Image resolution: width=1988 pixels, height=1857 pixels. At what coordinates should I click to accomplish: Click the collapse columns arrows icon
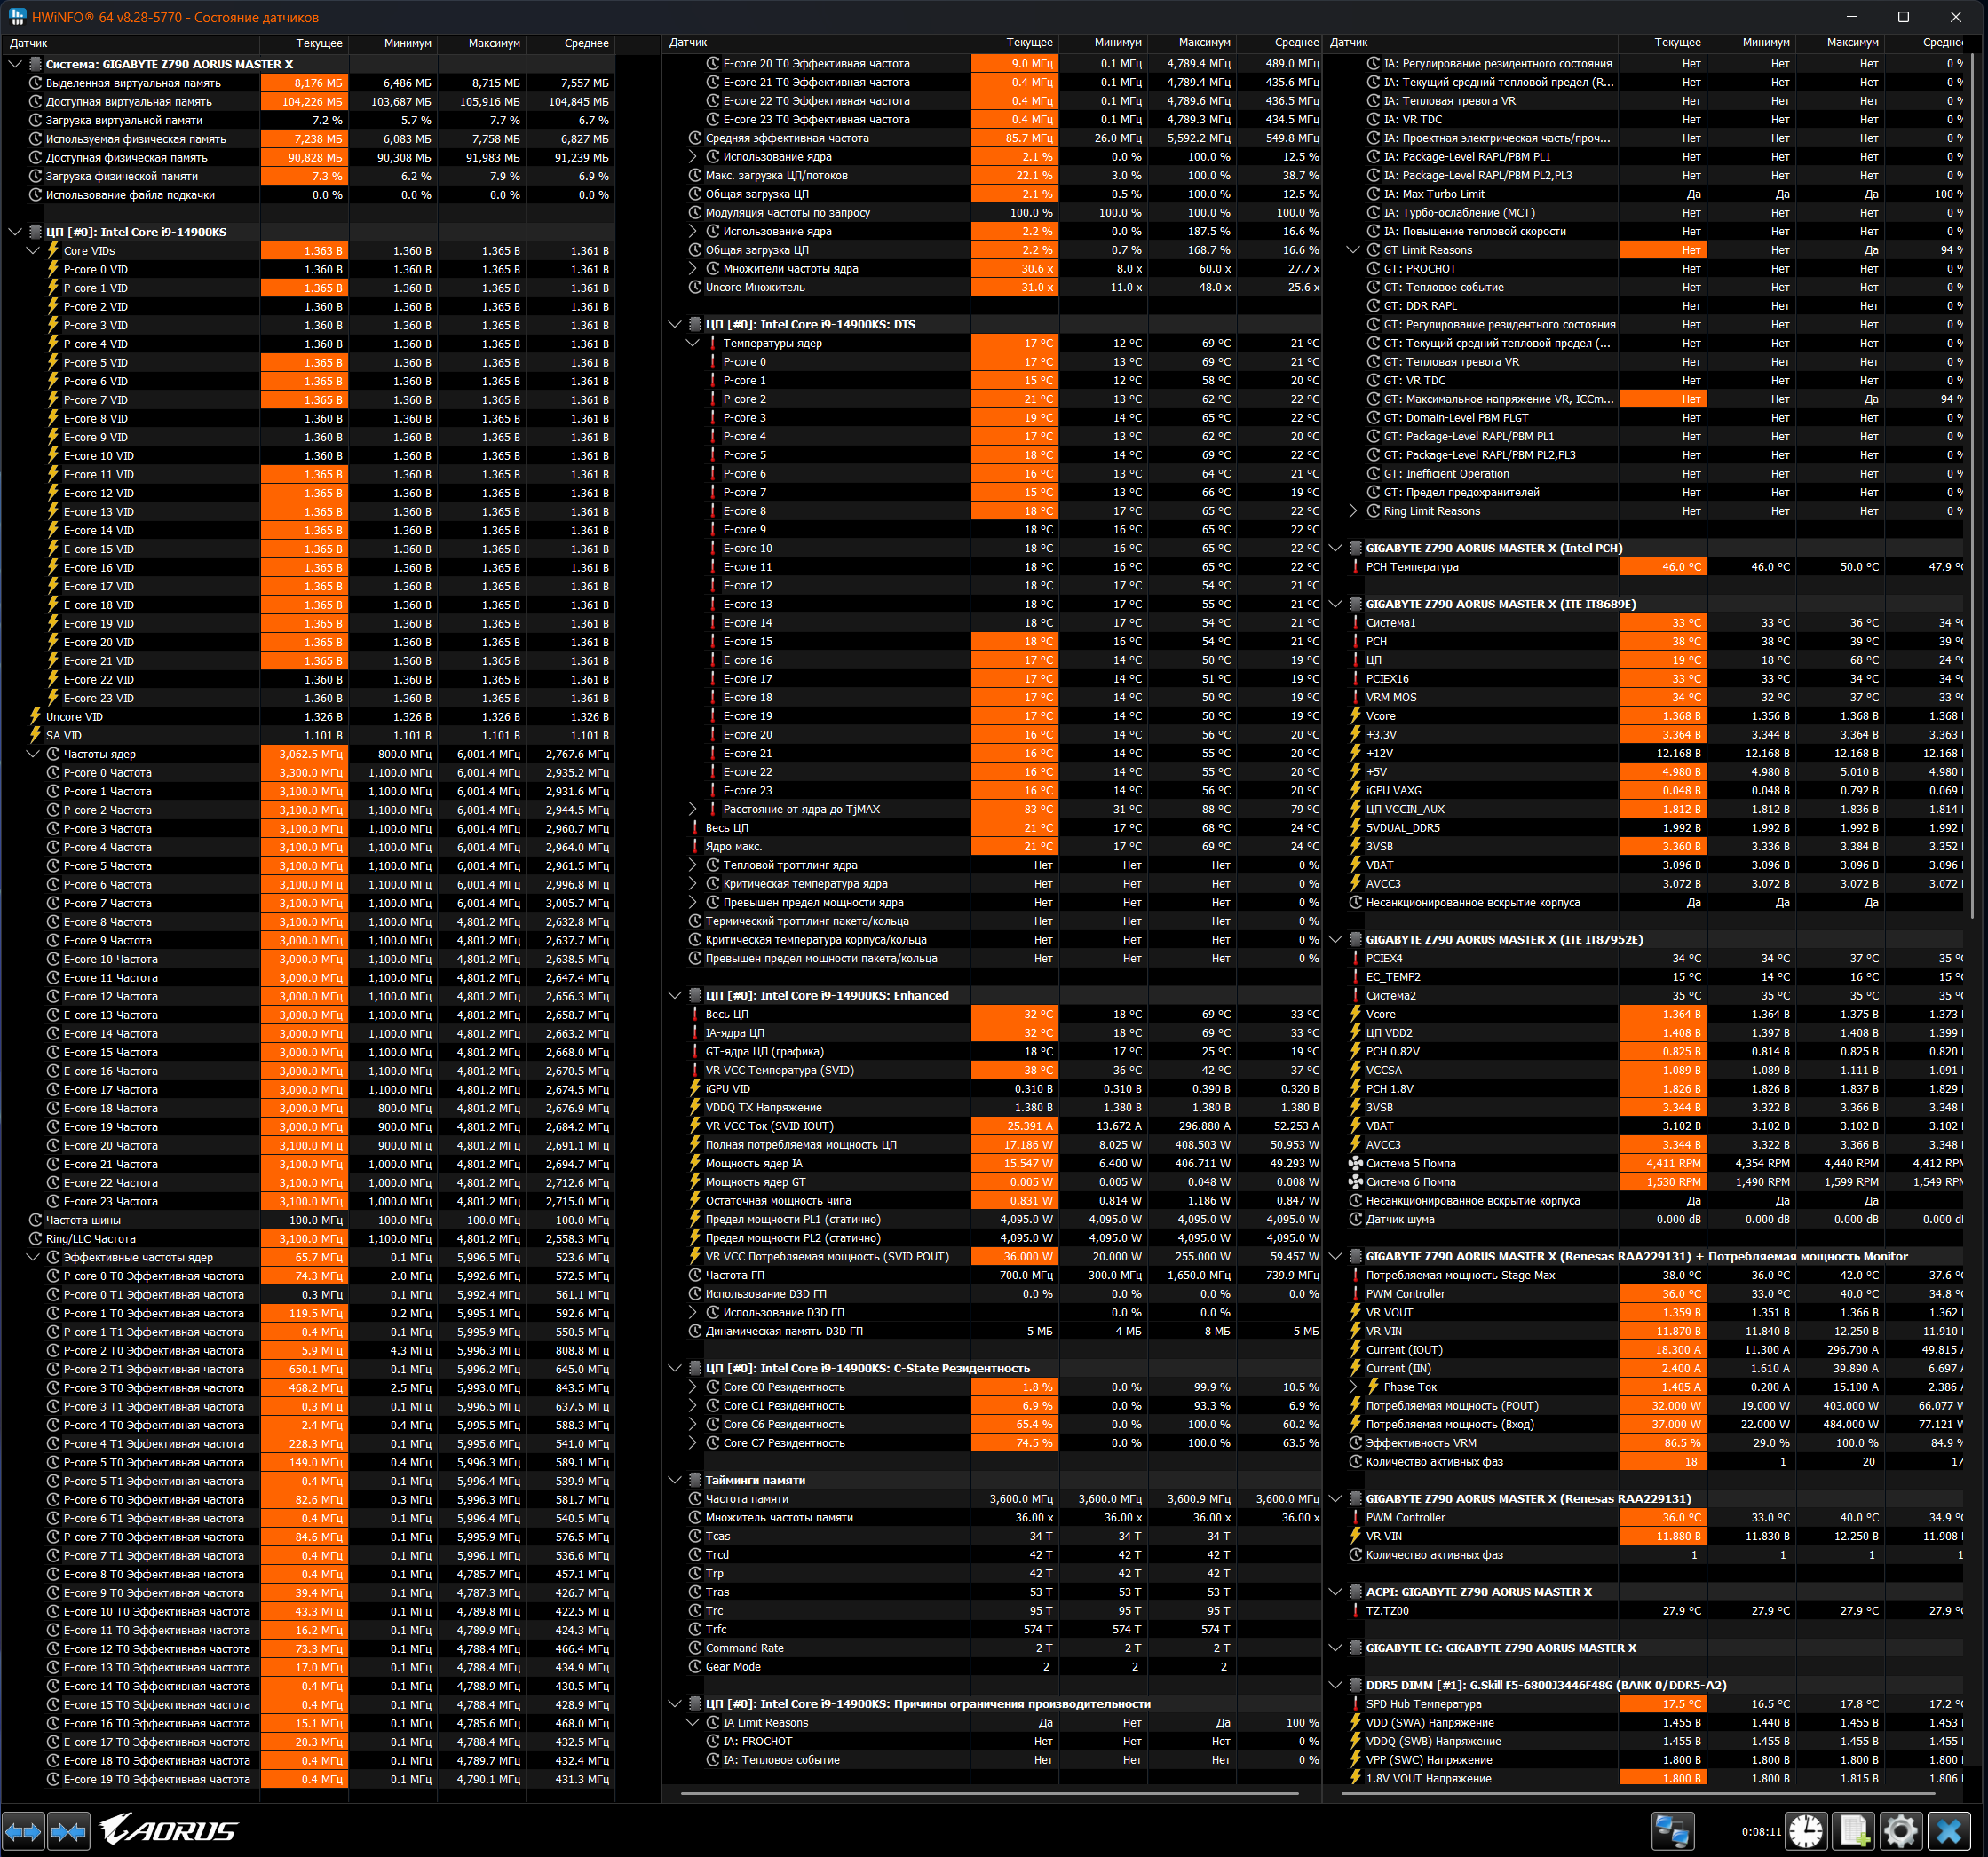pyautogui.click(x=68, y=1832)
